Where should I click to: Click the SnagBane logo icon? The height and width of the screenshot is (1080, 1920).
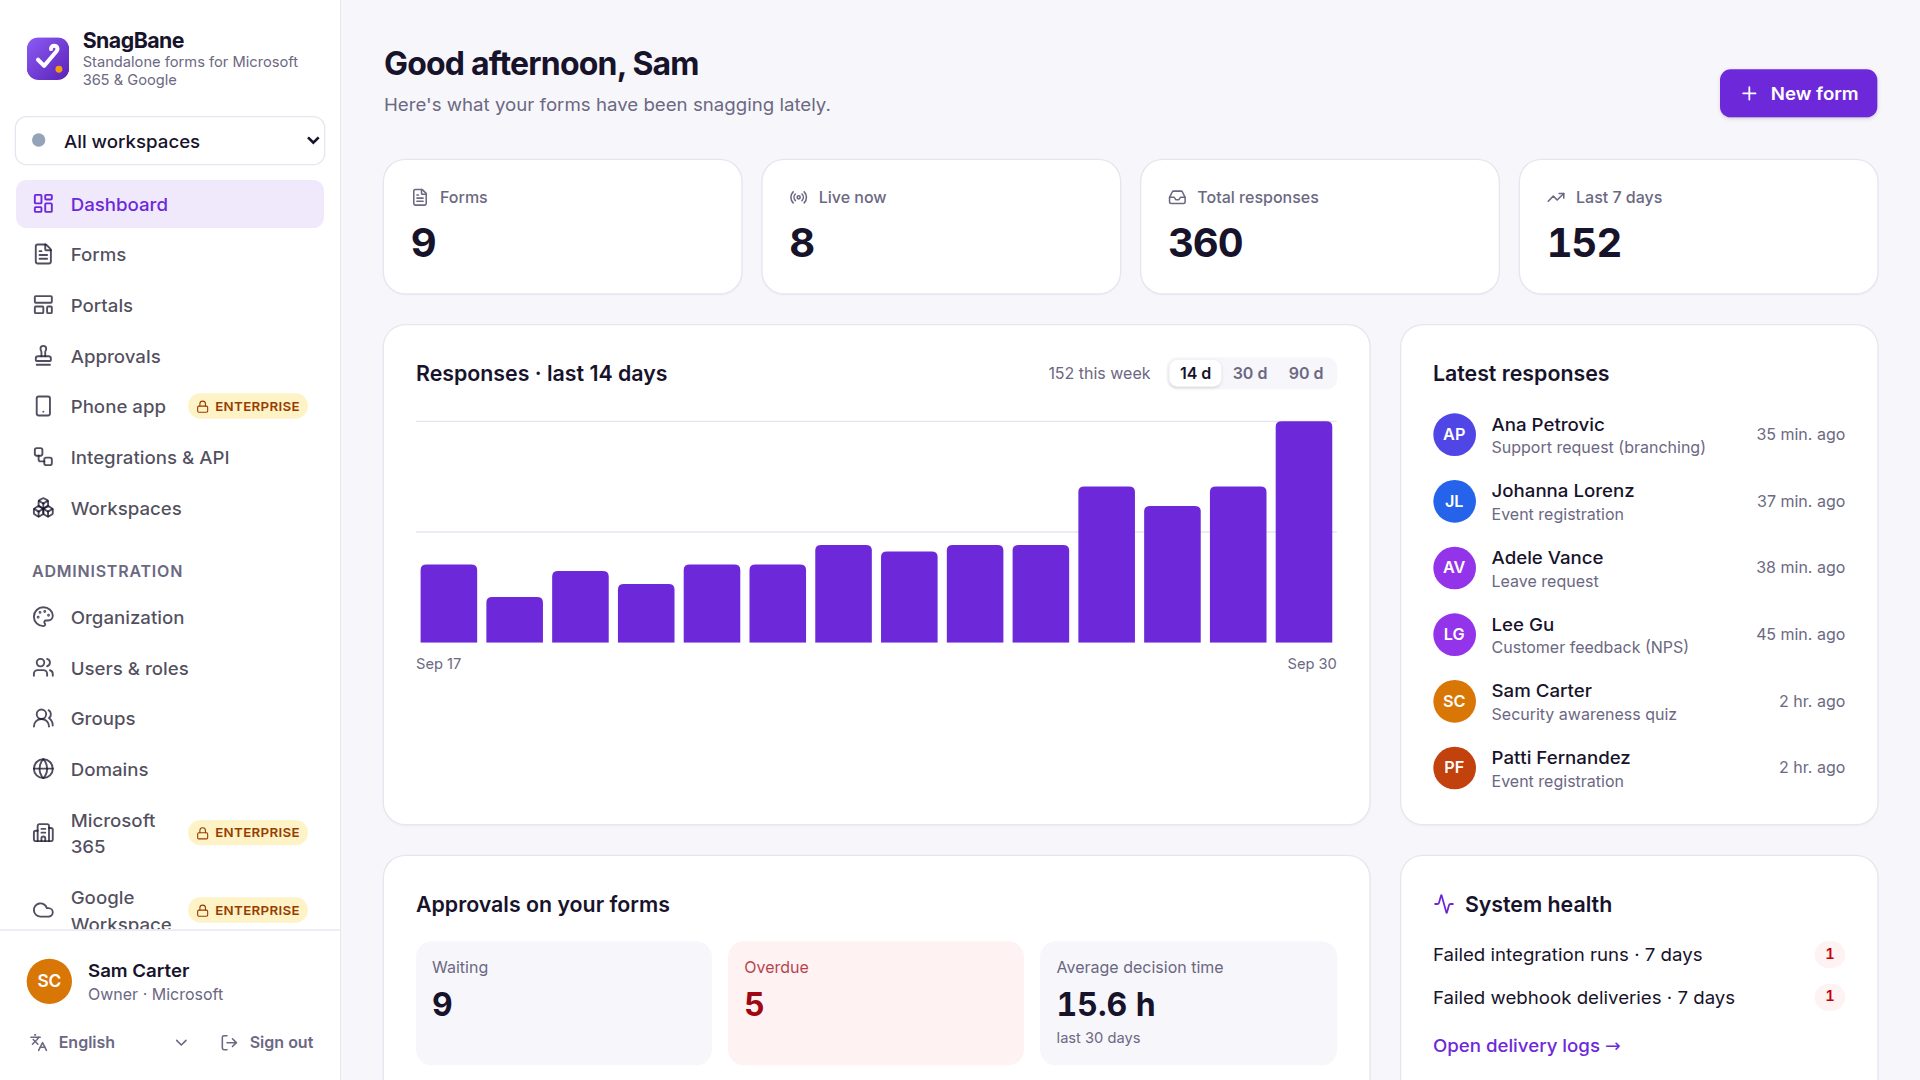click(x=48, y=59)
